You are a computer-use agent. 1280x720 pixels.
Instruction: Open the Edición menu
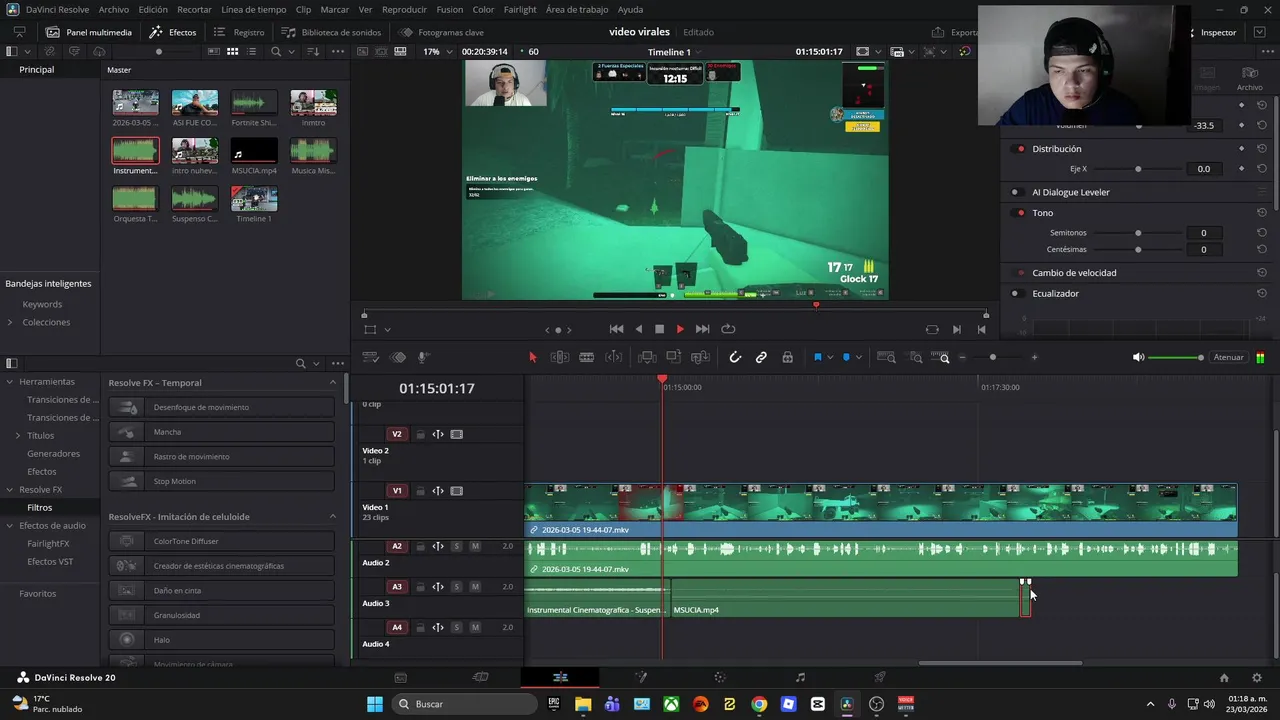pyautogui.click(x=153, y=9)
